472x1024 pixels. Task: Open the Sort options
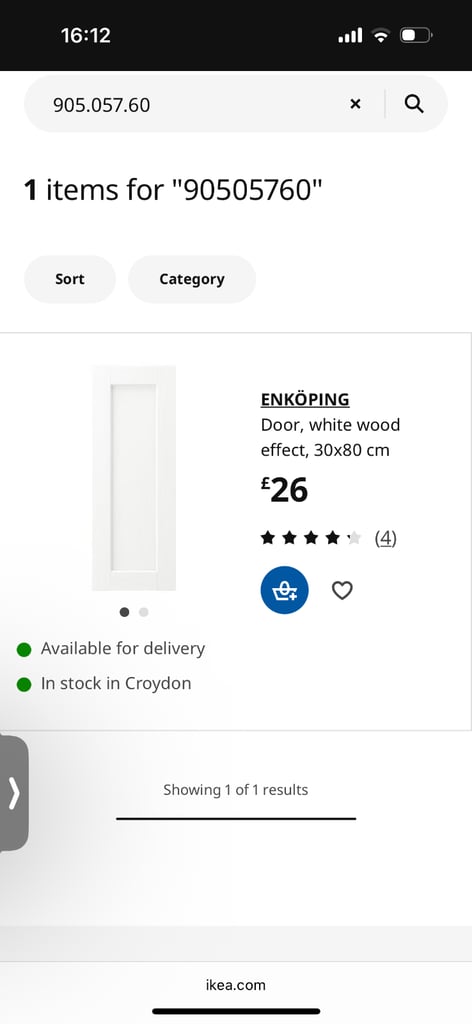[70, 279]
